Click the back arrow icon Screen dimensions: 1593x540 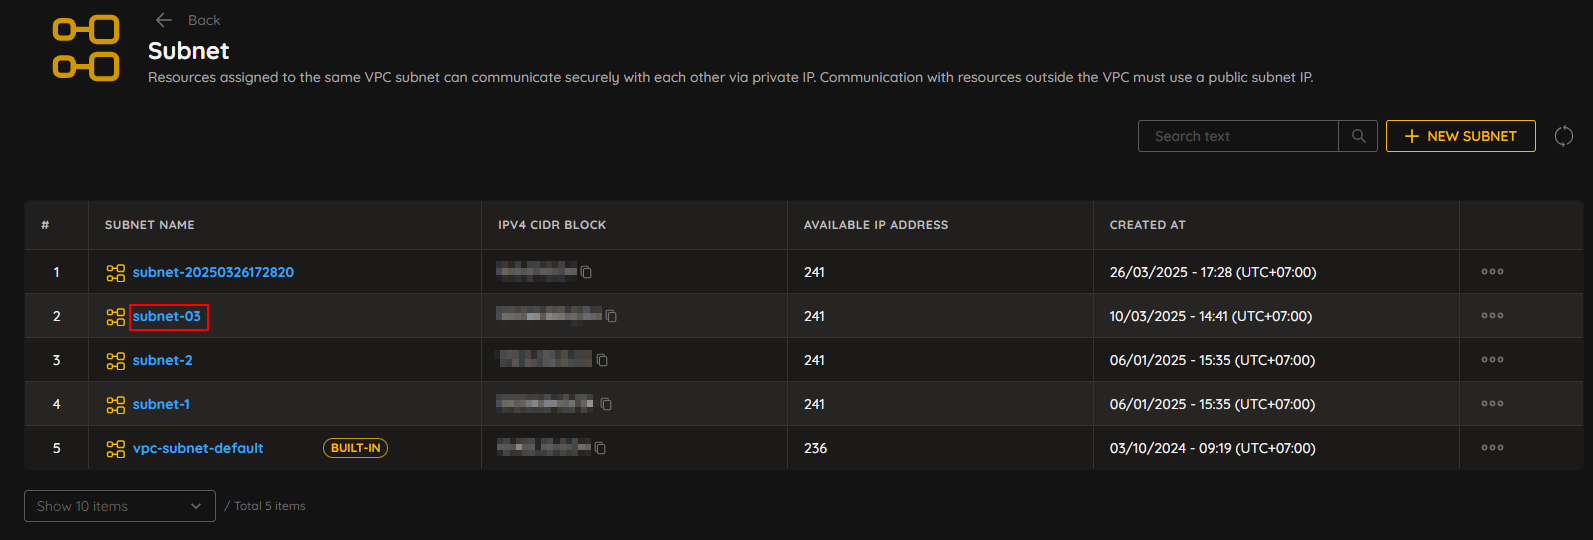[x=164, y=20]
